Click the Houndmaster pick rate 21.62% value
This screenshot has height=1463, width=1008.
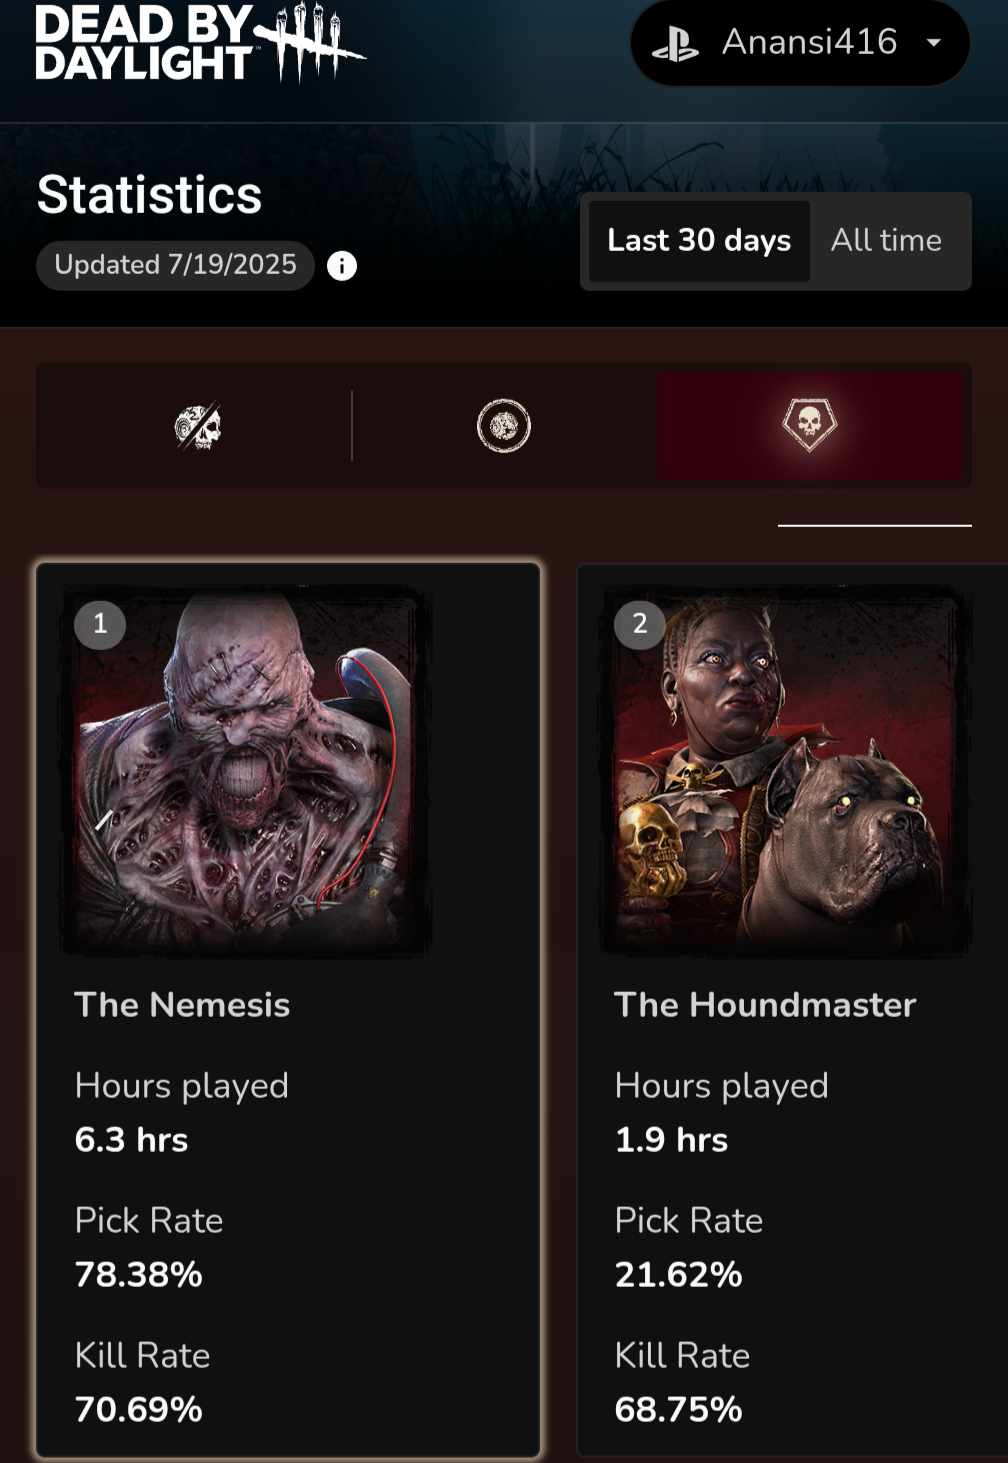[x=678, y=1274]
